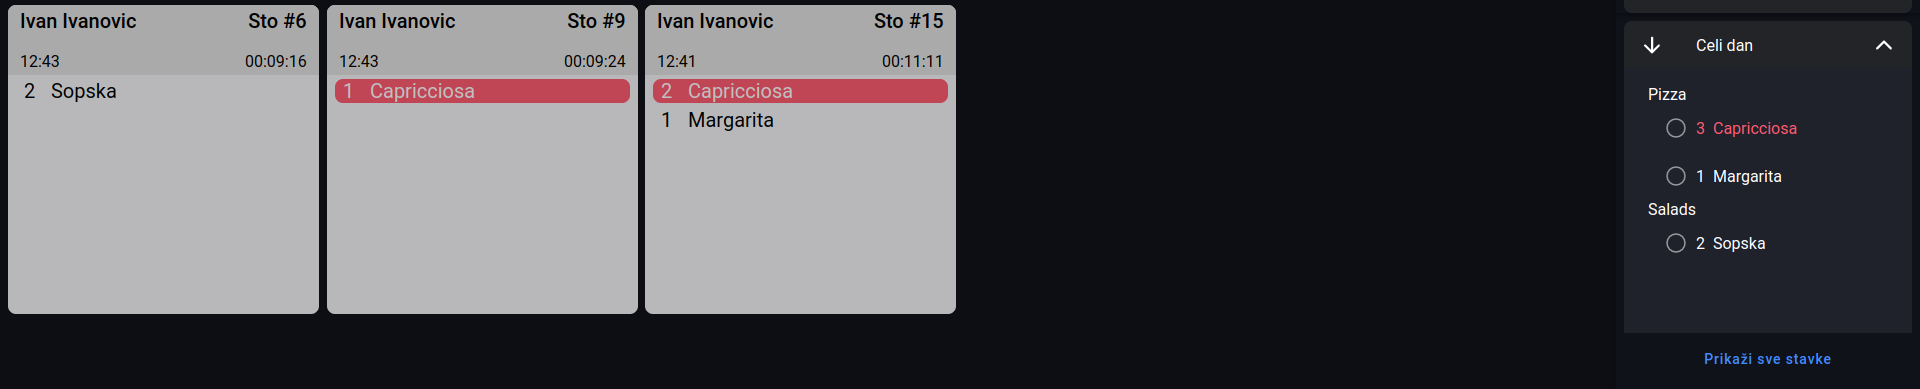Click the down arrow sort icon
1920x389 pixels.
pos(1652,45)
